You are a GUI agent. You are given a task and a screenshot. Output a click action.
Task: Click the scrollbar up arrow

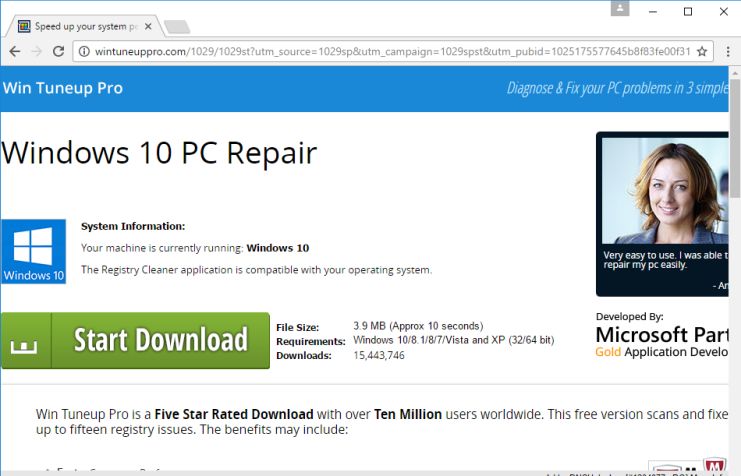tap(735, 72)
